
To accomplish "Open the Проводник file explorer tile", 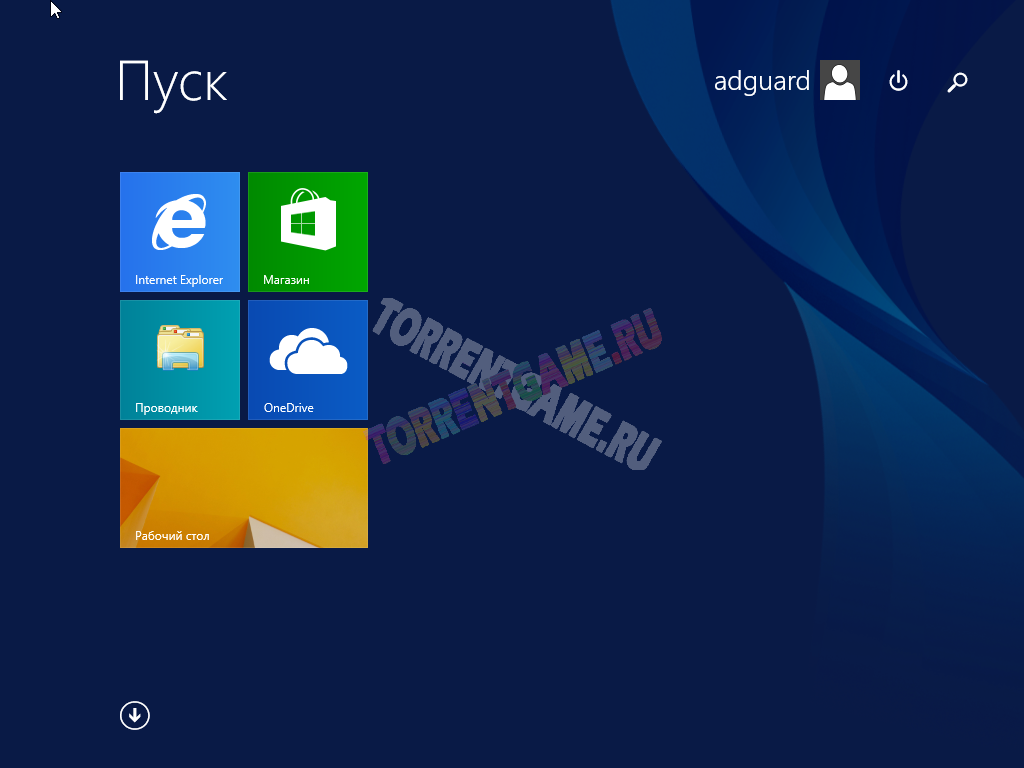I will point(180,360).
